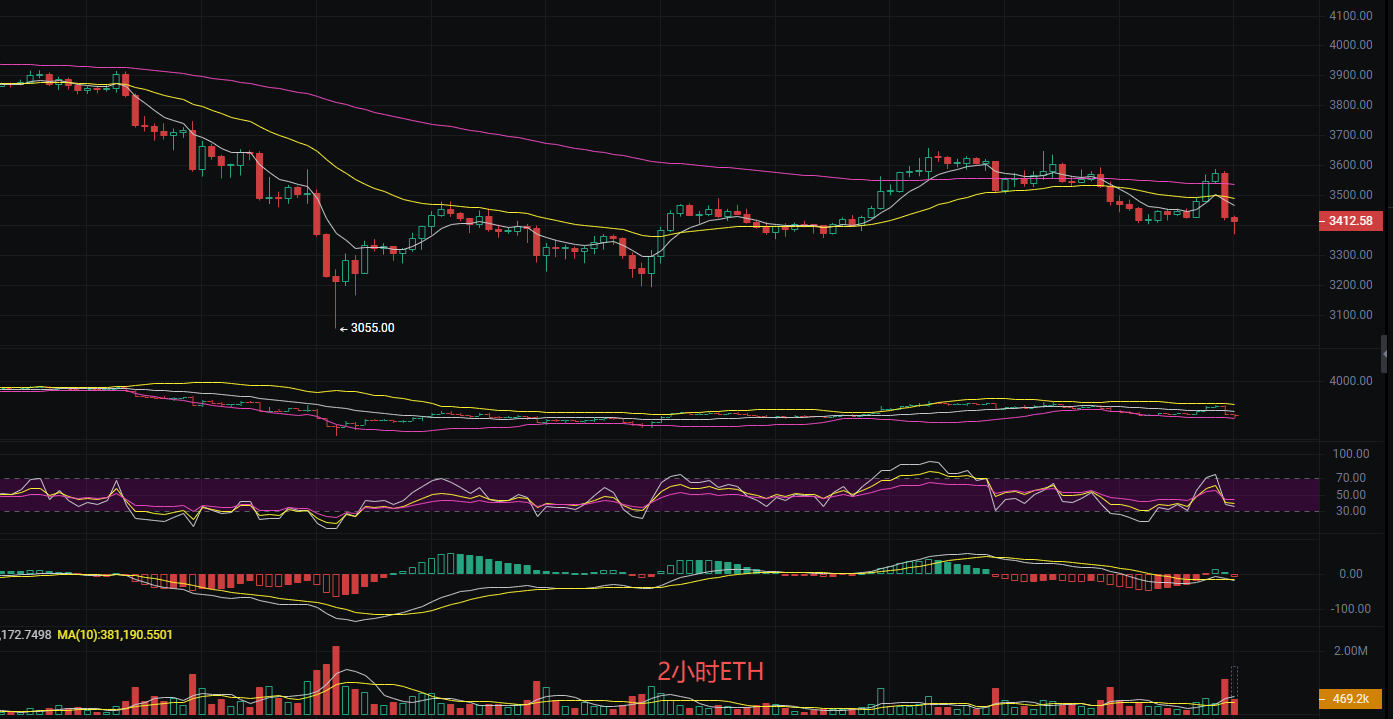
Task: Select the yellow MA(10) volume label
Action: click(115, 635)
